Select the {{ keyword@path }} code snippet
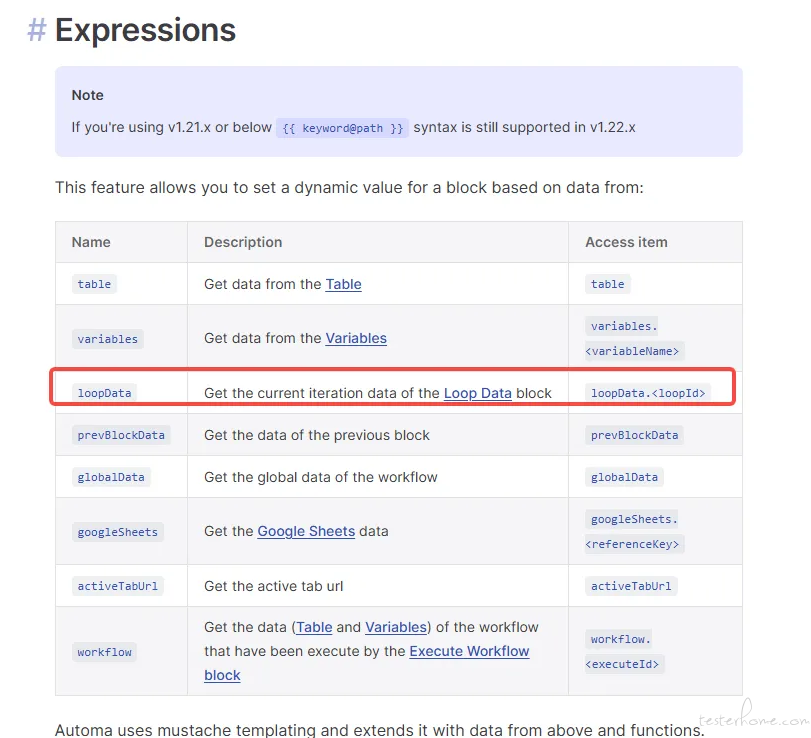The image size is (811, 738). tap(342, 128)
